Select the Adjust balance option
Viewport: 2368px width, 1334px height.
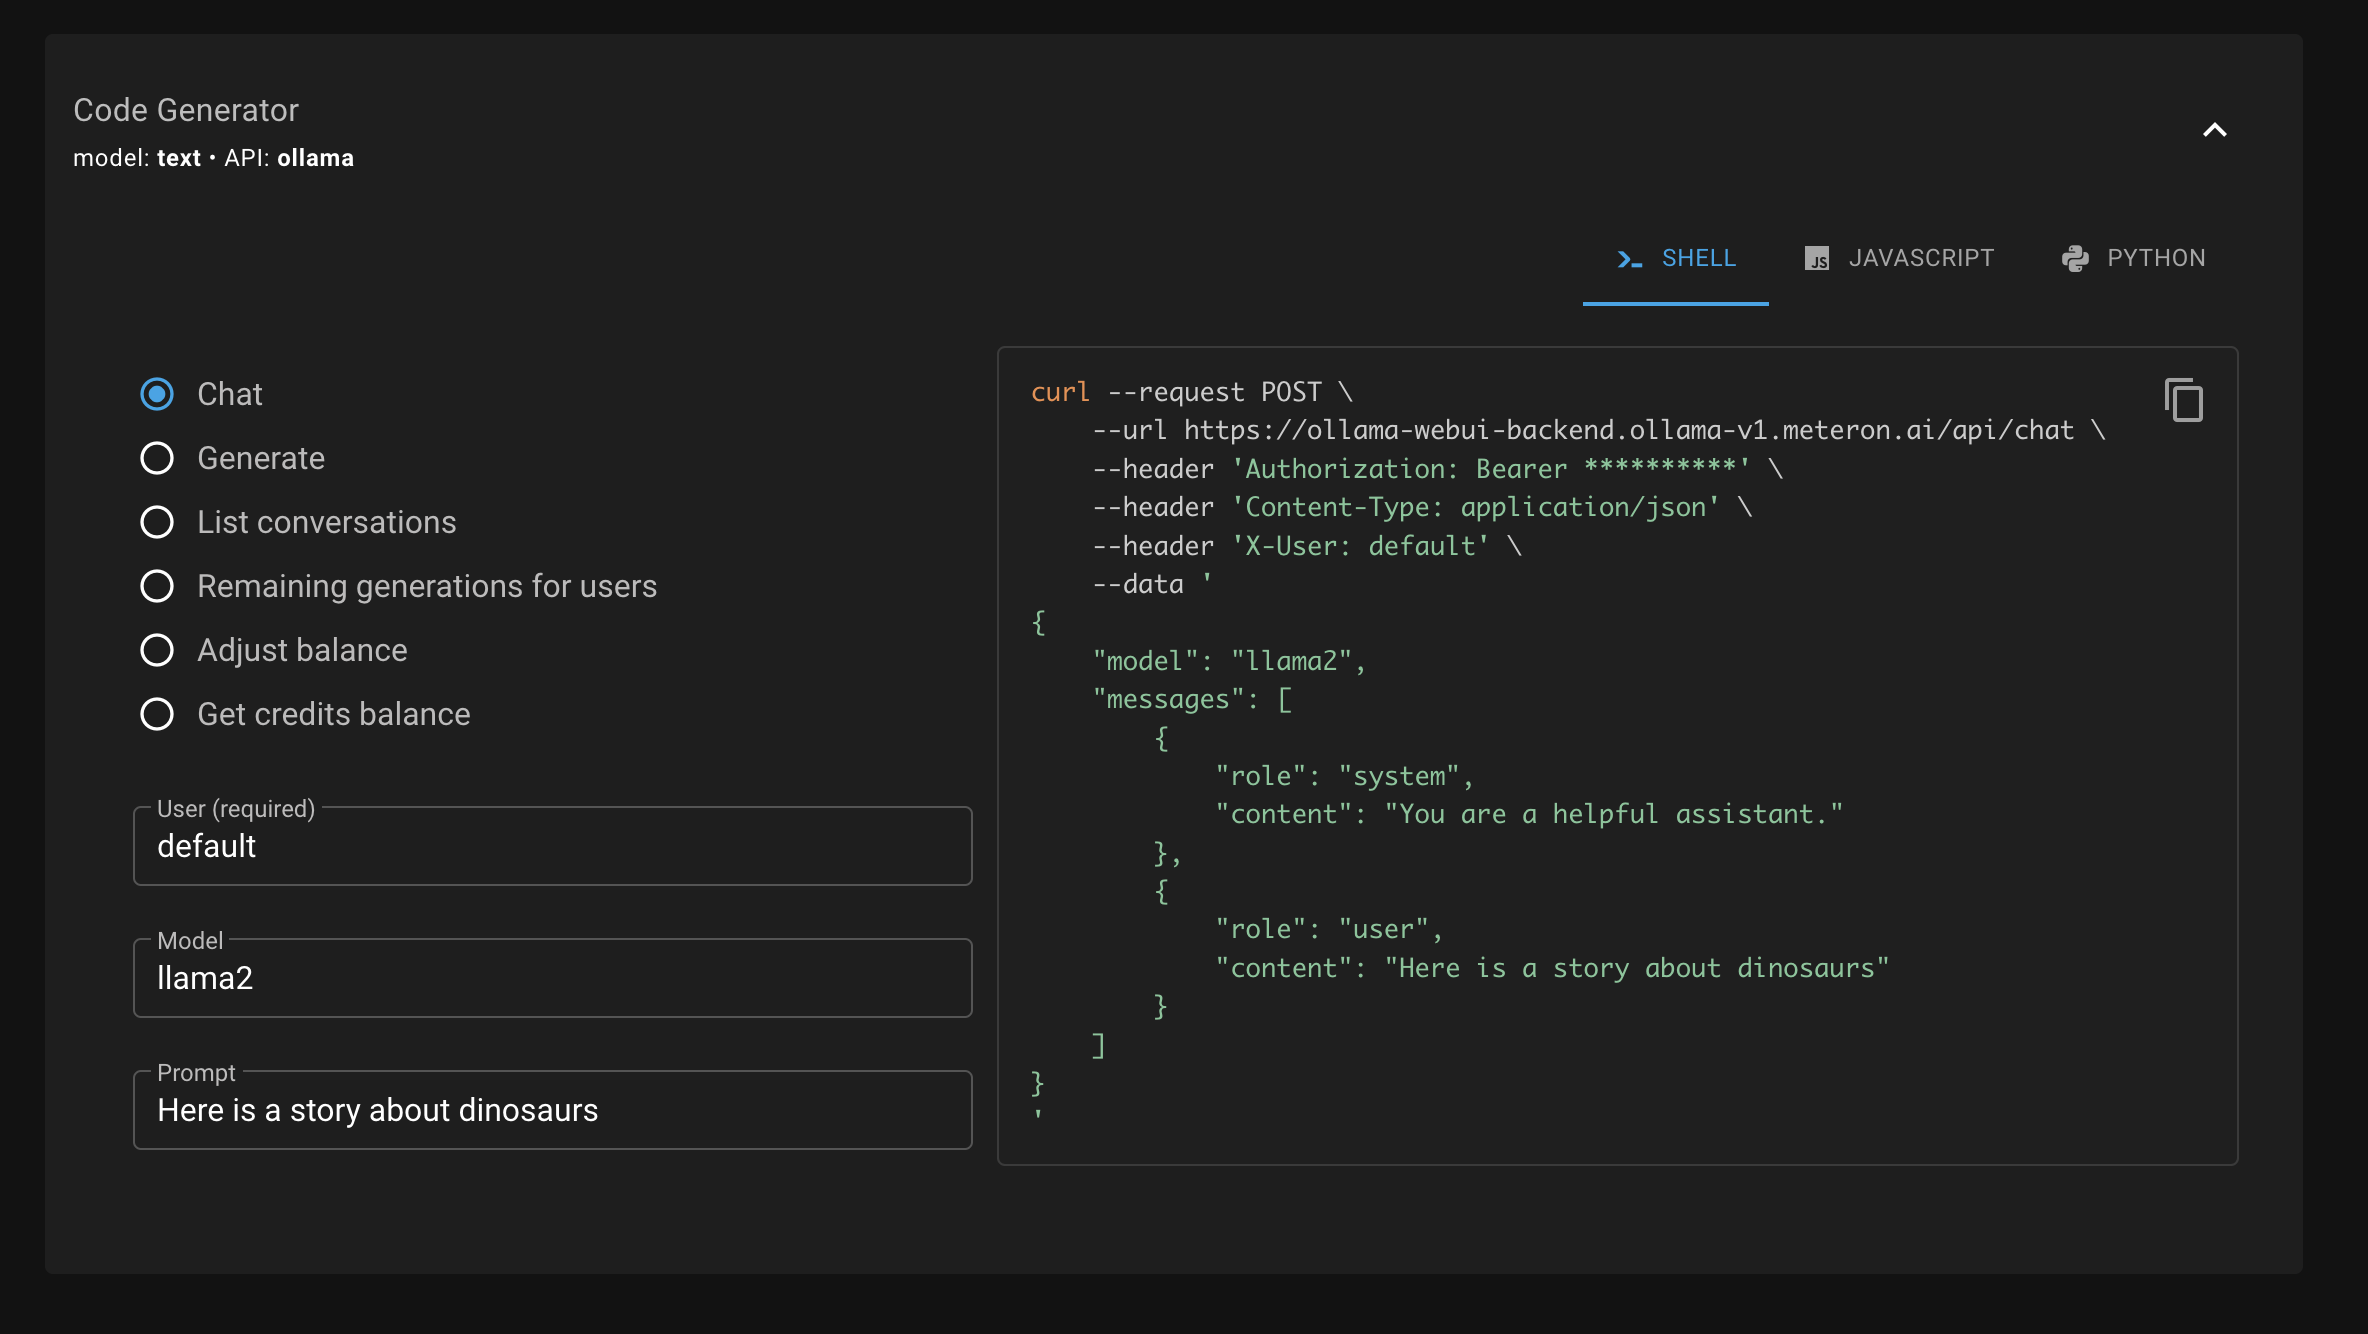[x=157, y=650]
